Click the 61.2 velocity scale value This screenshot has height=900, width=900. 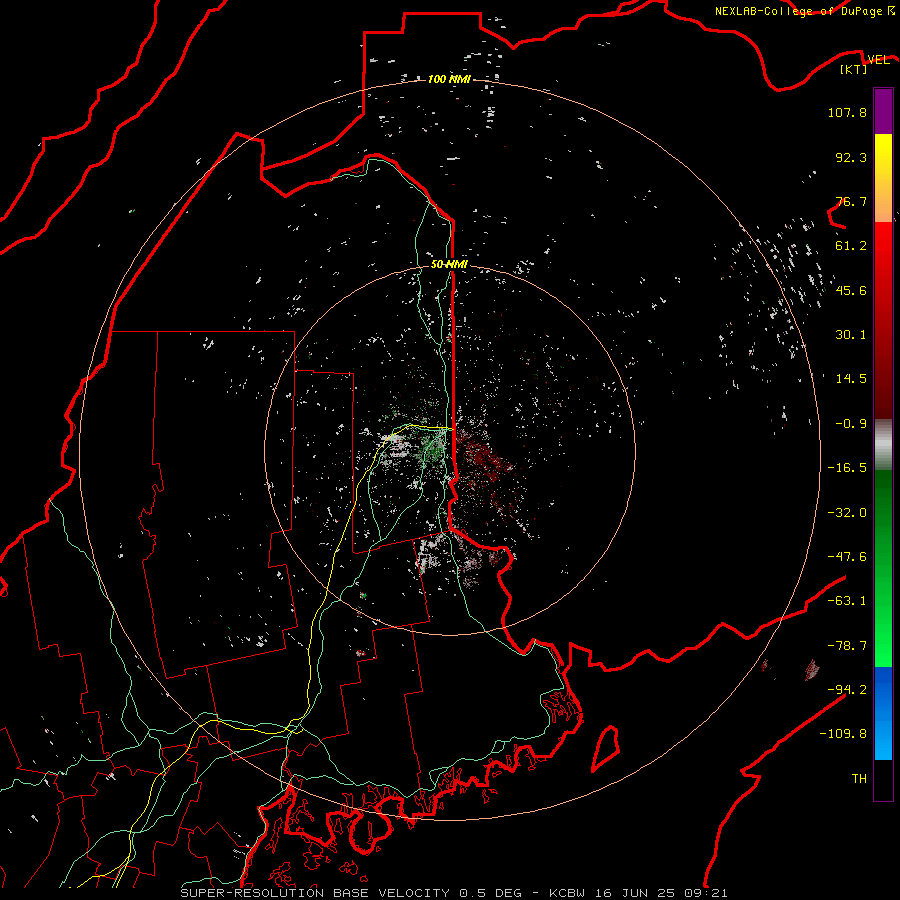(851, 246)
